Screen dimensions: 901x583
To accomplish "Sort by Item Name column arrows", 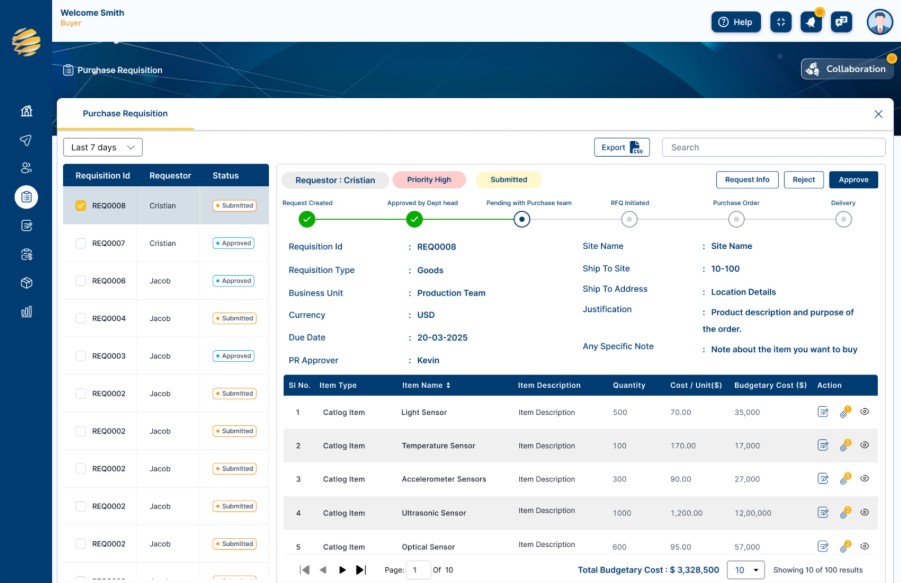I will [448, 385].
